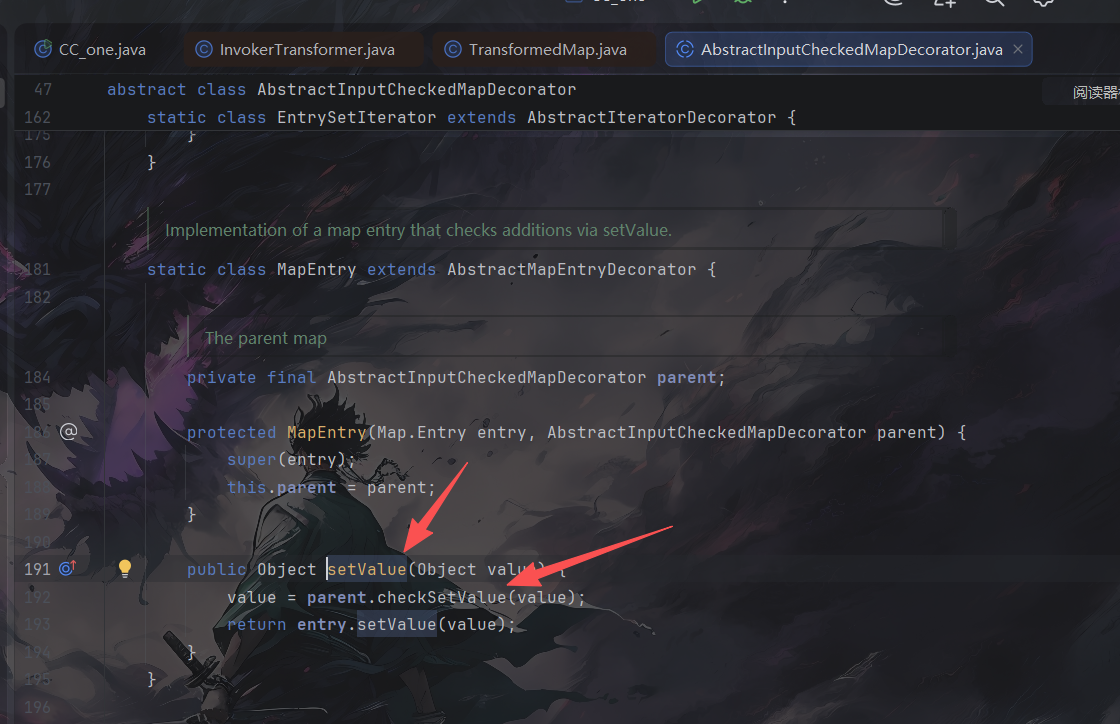Click the class icon on AbstractInputCheckedMapDecorator.java tab
The height and width of the screenshot is (724, 1120).
coord(685,49)
